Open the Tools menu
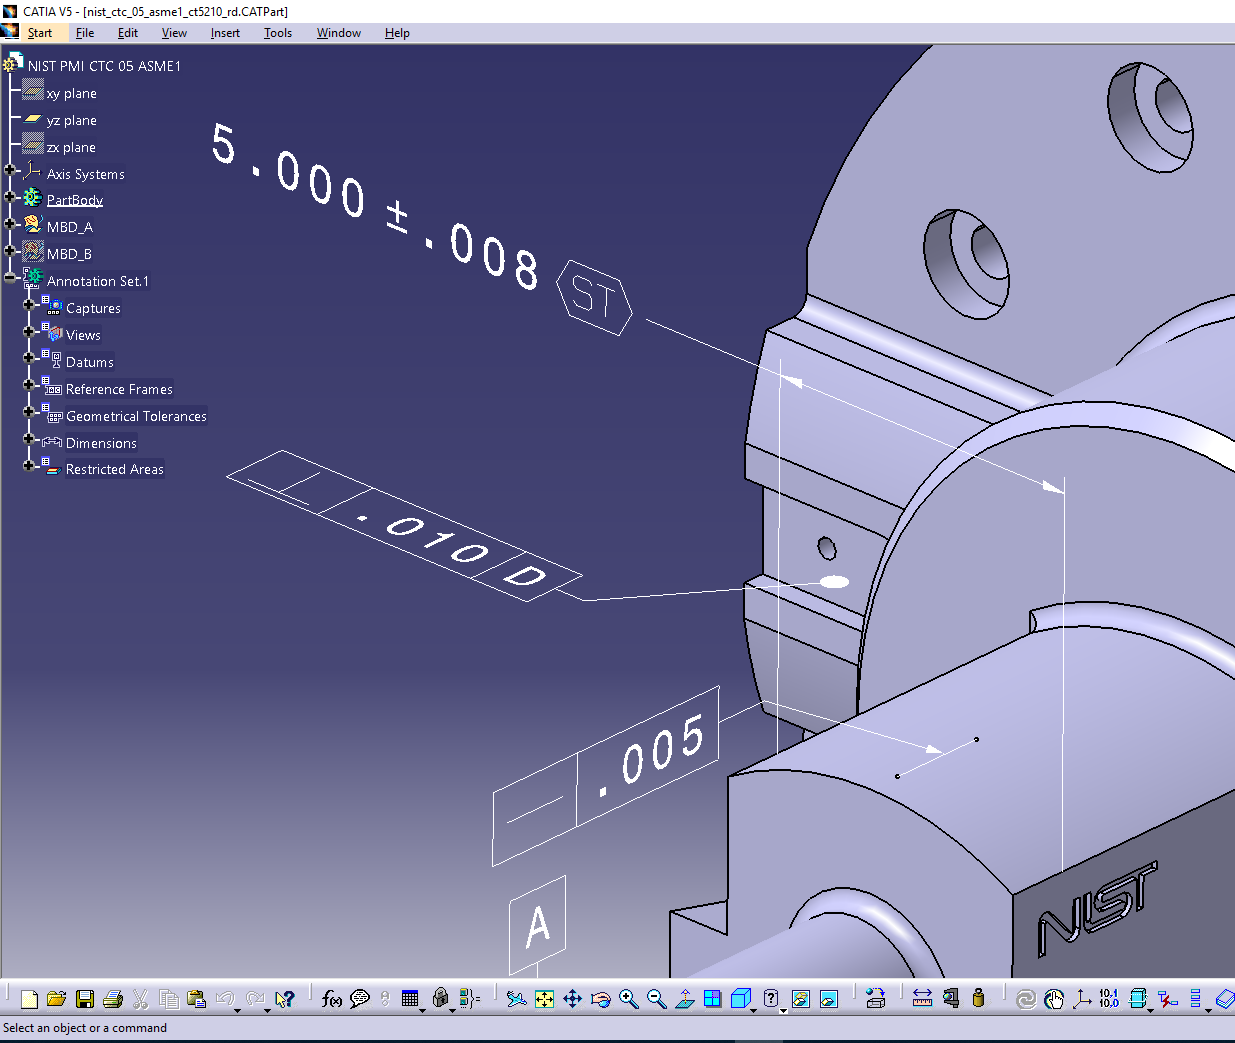The image size is (1235, 1043). coord(278,33)
